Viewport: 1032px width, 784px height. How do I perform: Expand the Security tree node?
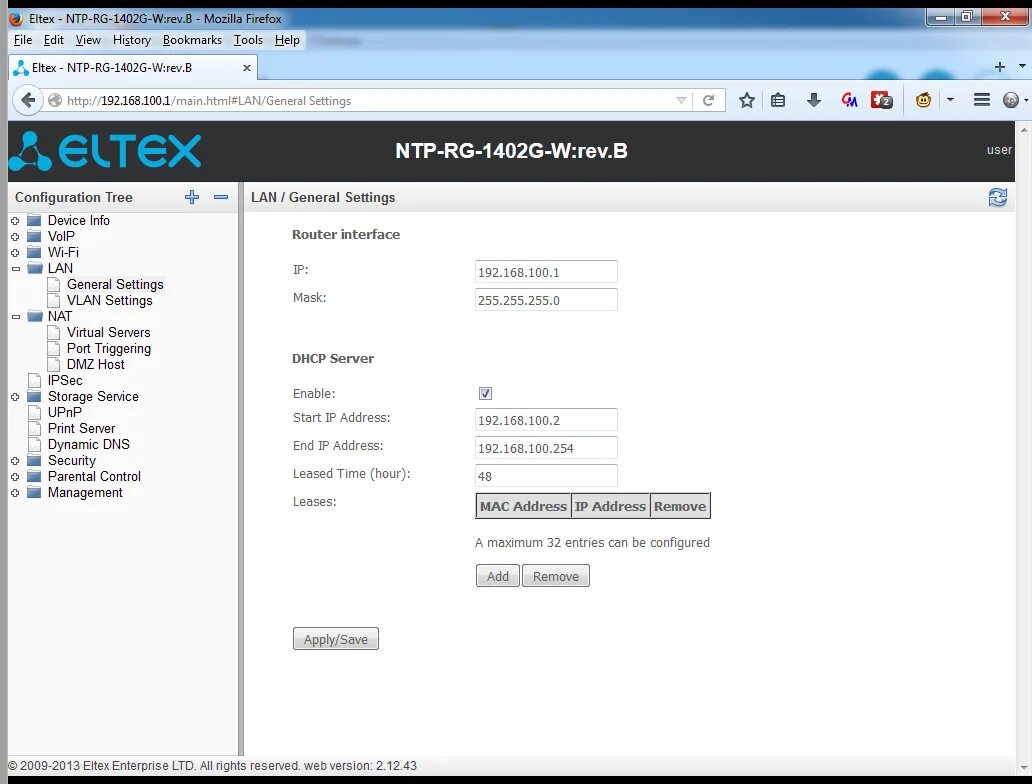point(15,461)
